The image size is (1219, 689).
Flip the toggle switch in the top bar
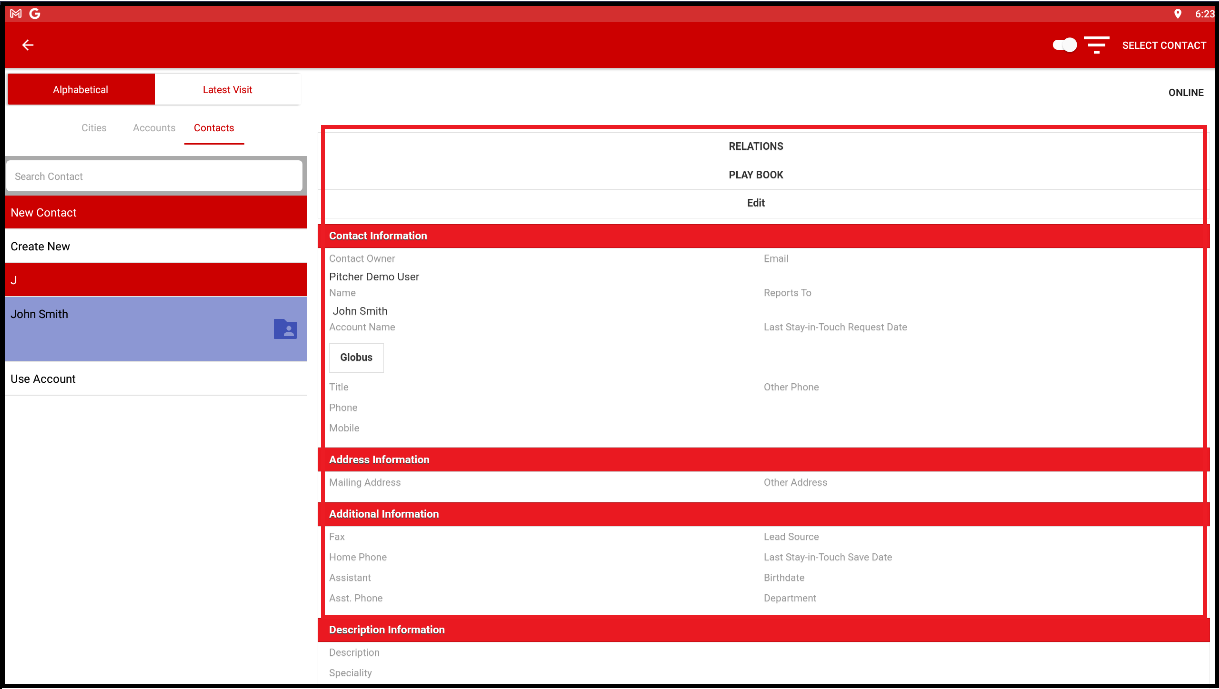(1063, 45)
